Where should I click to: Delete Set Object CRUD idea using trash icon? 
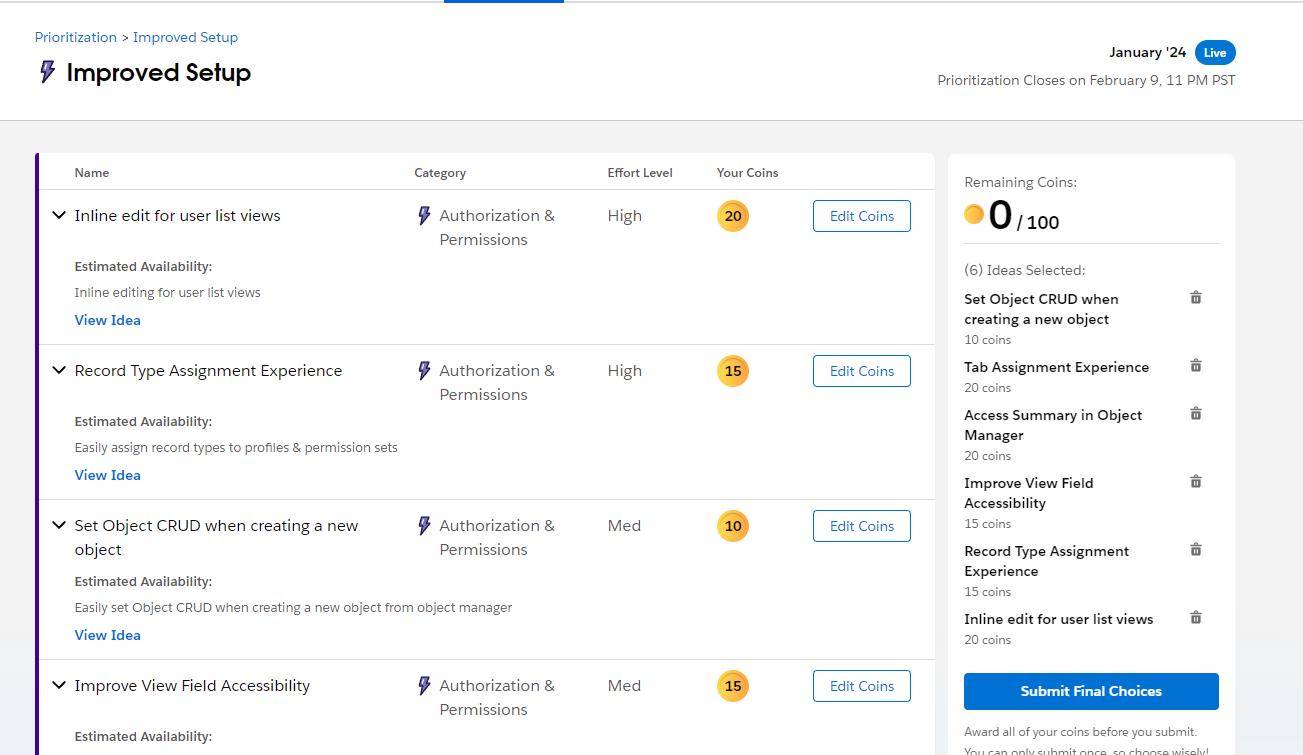click(x=1195, y=298)
